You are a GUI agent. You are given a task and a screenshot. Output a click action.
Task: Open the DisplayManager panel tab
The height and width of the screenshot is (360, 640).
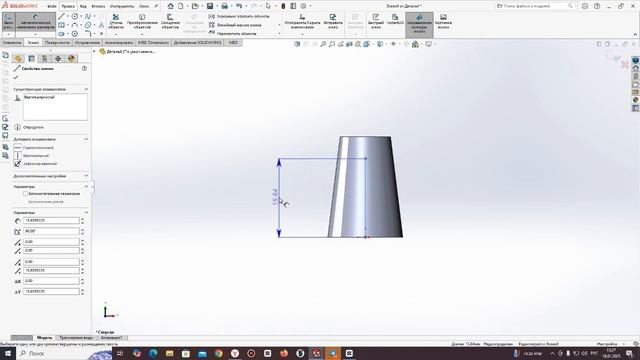71,59
